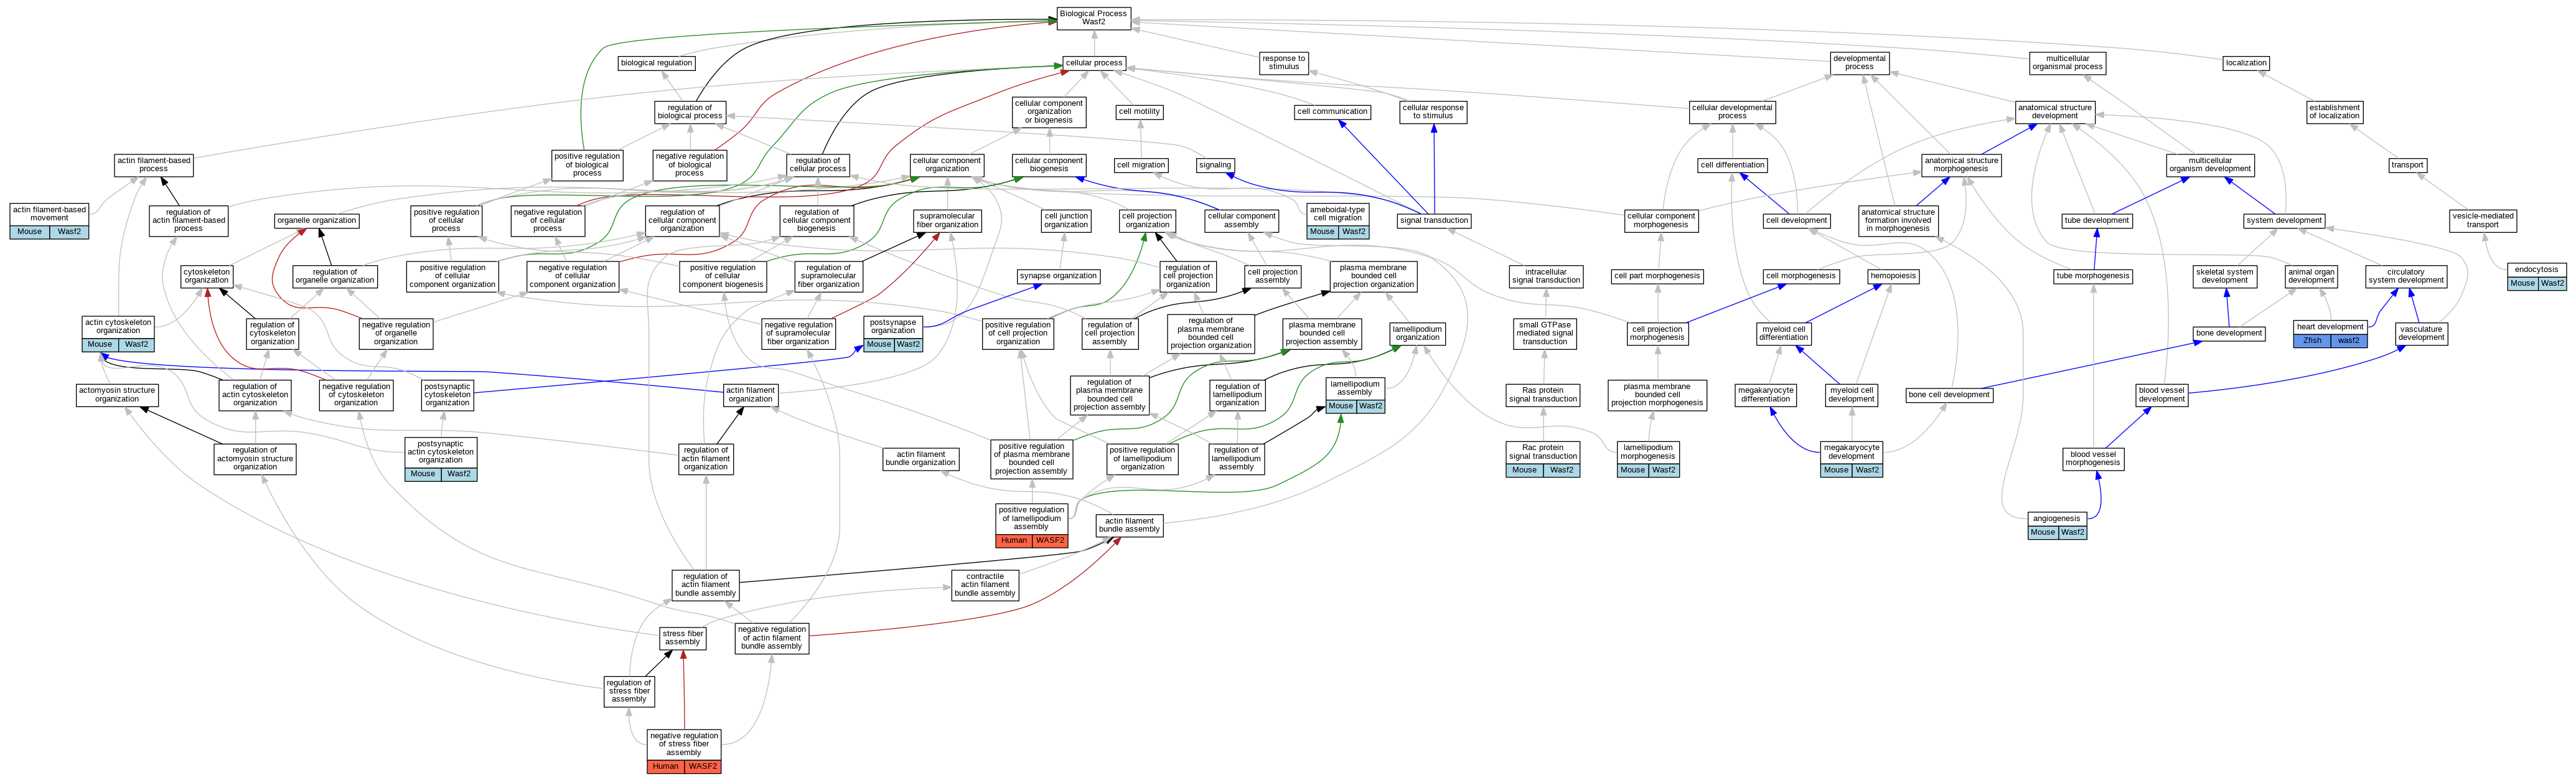Select 'actin filament-based movement' node
Screen dimensions: 2576x780
pyautogui.click(x=49, y=221)
